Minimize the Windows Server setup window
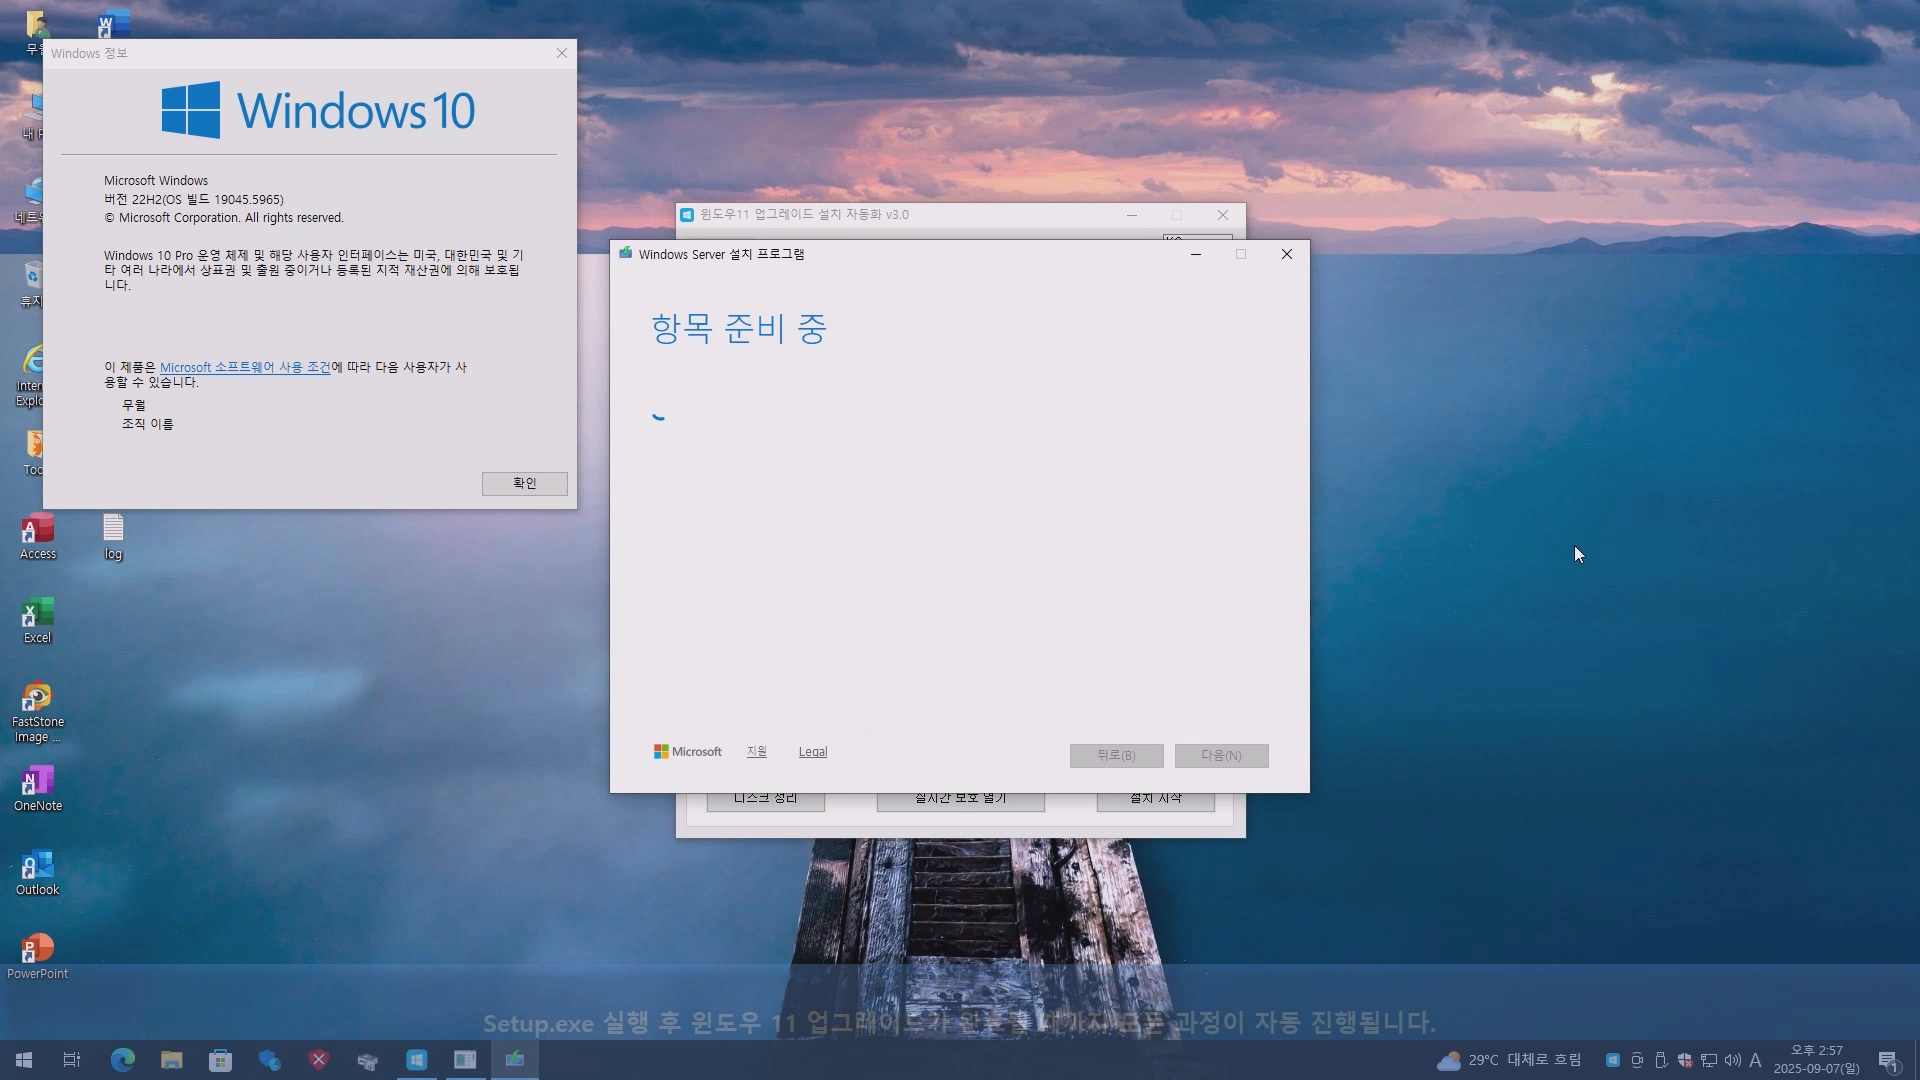 (x=1195, y=254)
